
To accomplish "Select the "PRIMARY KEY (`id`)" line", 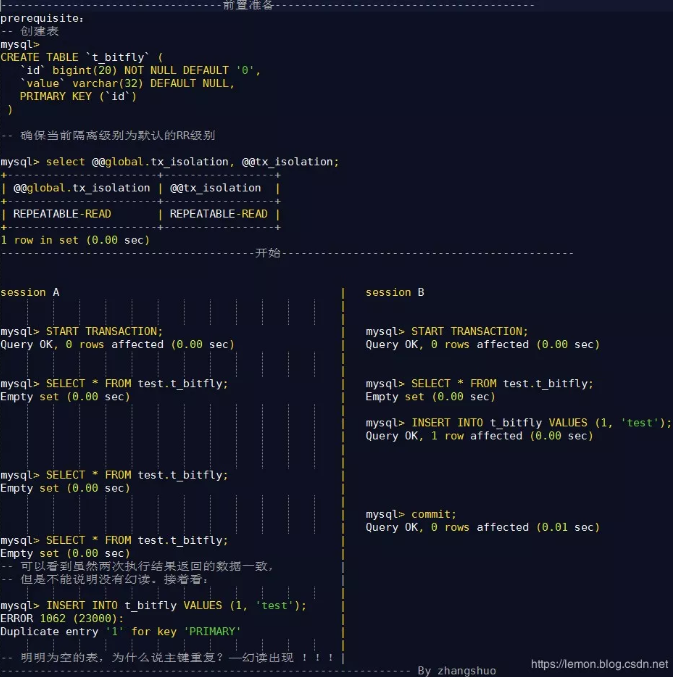I will pos(78,96).
